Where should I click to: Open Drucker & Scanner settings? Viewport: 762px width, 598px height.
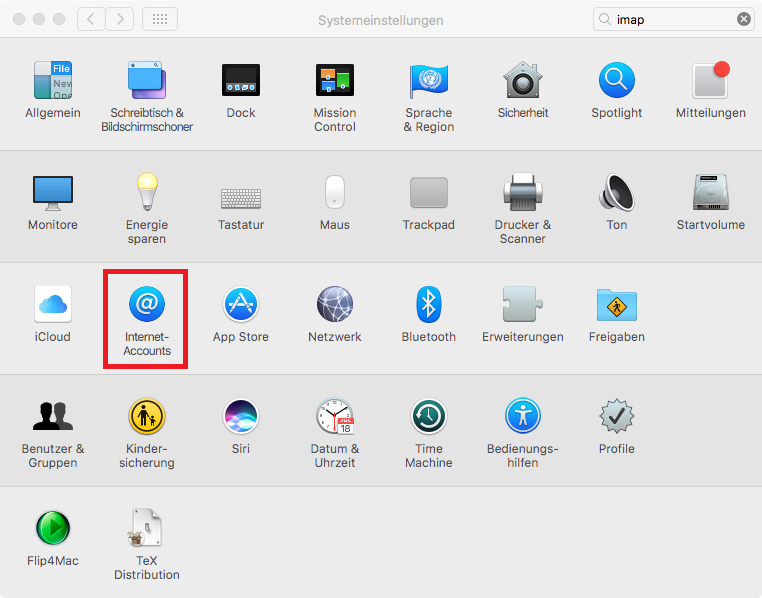pos(523,192)
